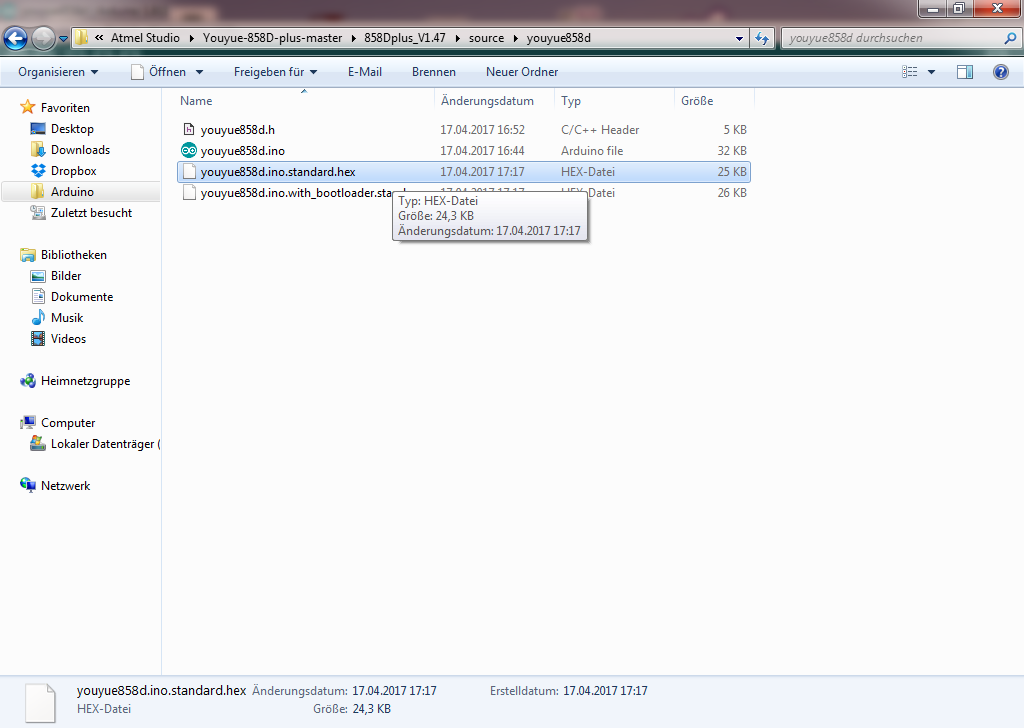Image resolution: width=1024 pixels, height=728 pixels.
Task: Open Heimnetzgruppe in navigation pane
Action: 85,381
